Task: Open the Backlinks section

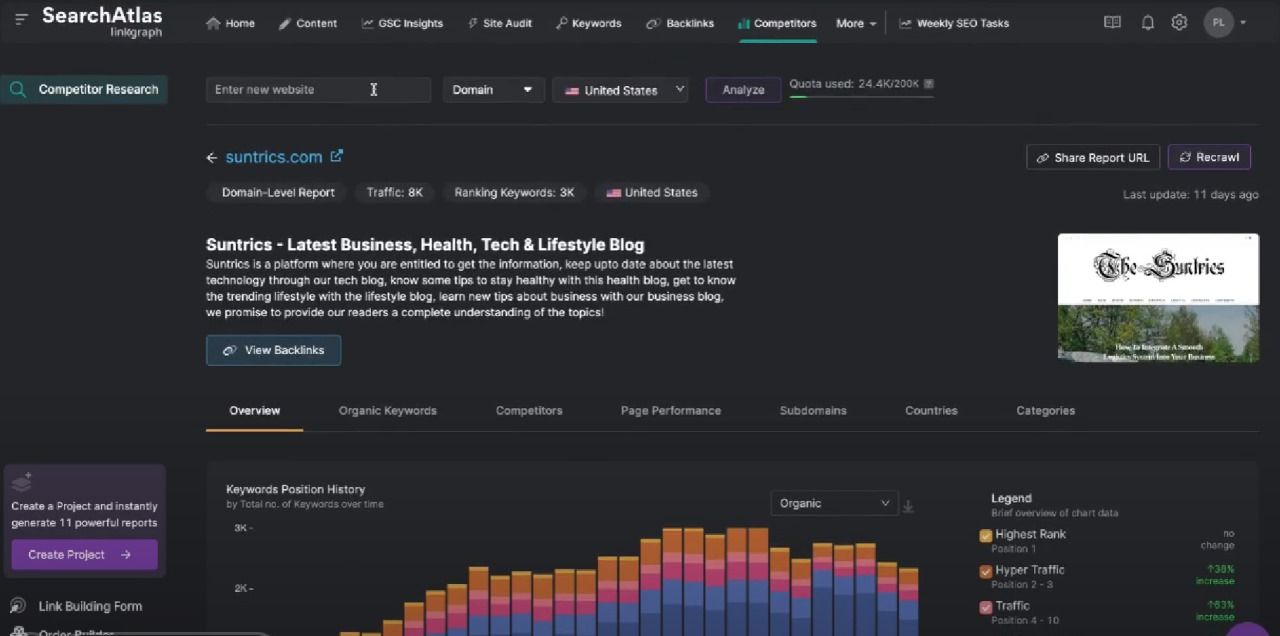Action: pyautogui.click(x=680, y=23)
